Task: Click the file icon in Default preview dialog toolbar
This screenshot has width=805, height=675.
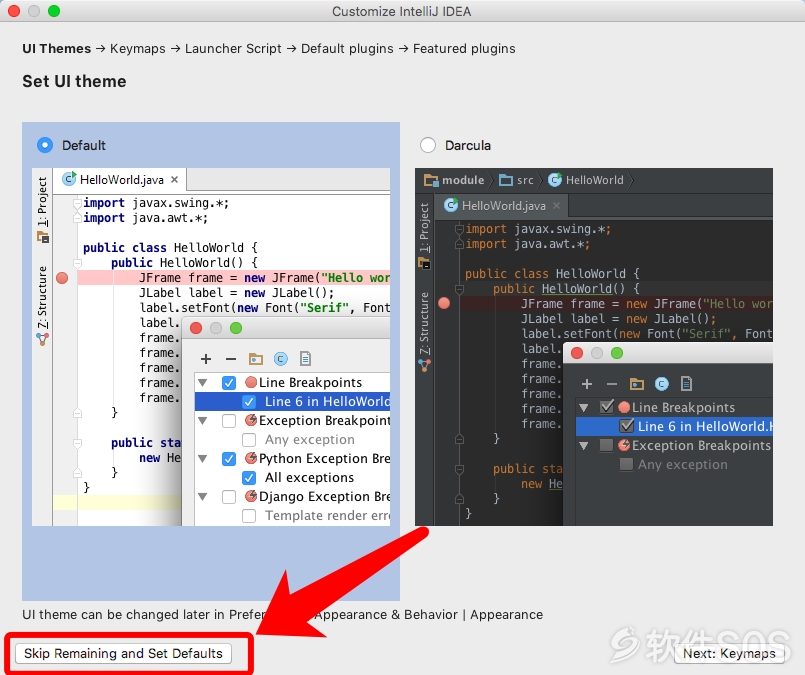Action: [305, 358]
